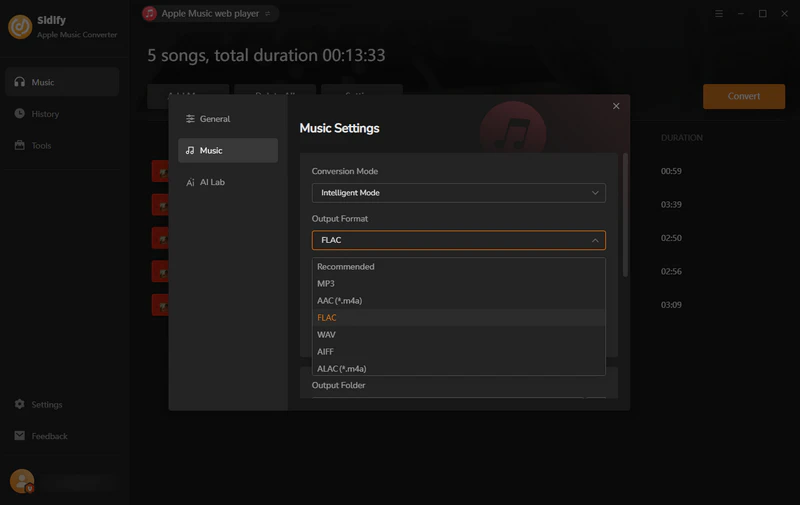800x505 pixels.
Task: Click the gear Settings icon in sidebar
Action: click(19, 404)
